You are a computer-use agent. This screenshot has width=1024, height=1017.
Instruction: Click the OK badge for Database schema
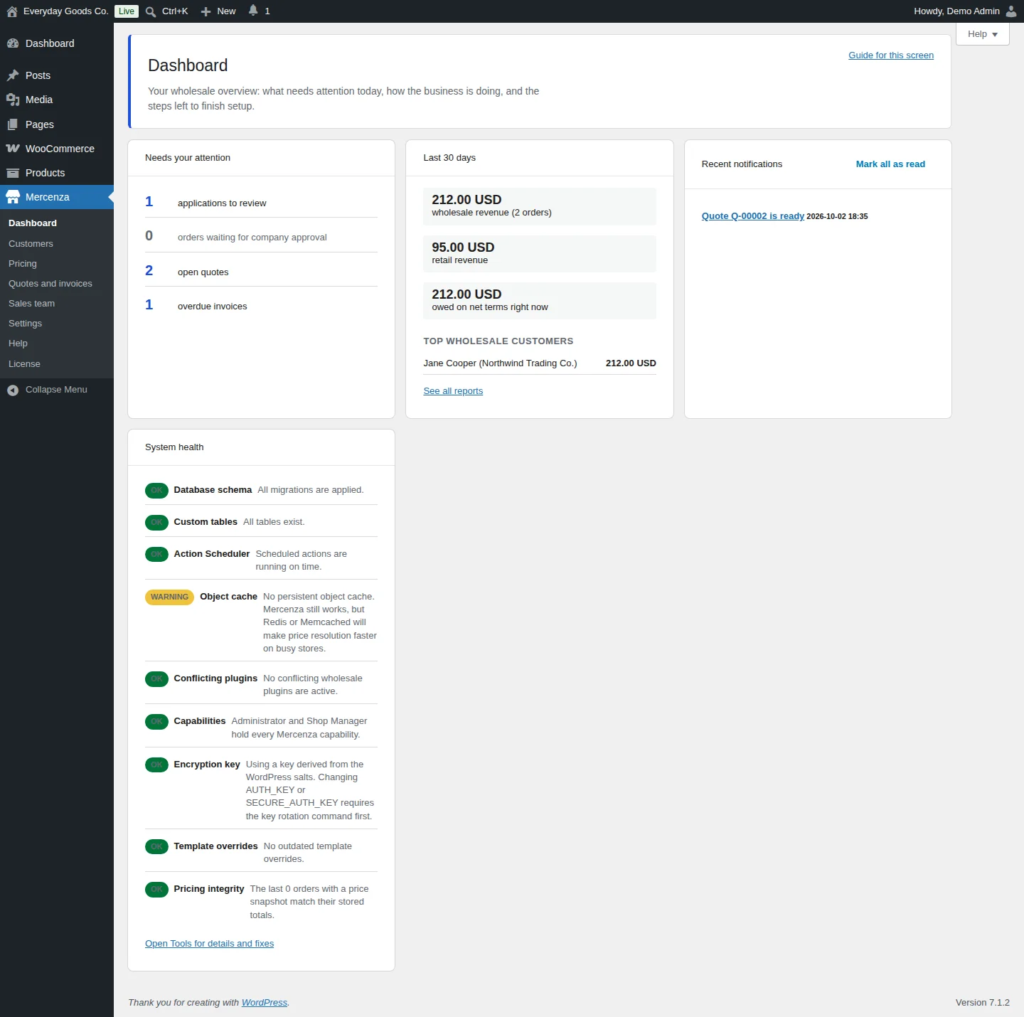(157, 490)
